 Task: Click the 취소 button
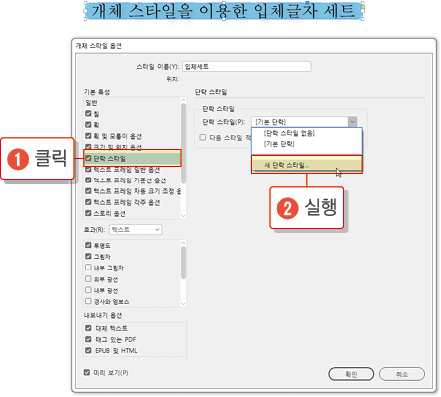point(402,374)
